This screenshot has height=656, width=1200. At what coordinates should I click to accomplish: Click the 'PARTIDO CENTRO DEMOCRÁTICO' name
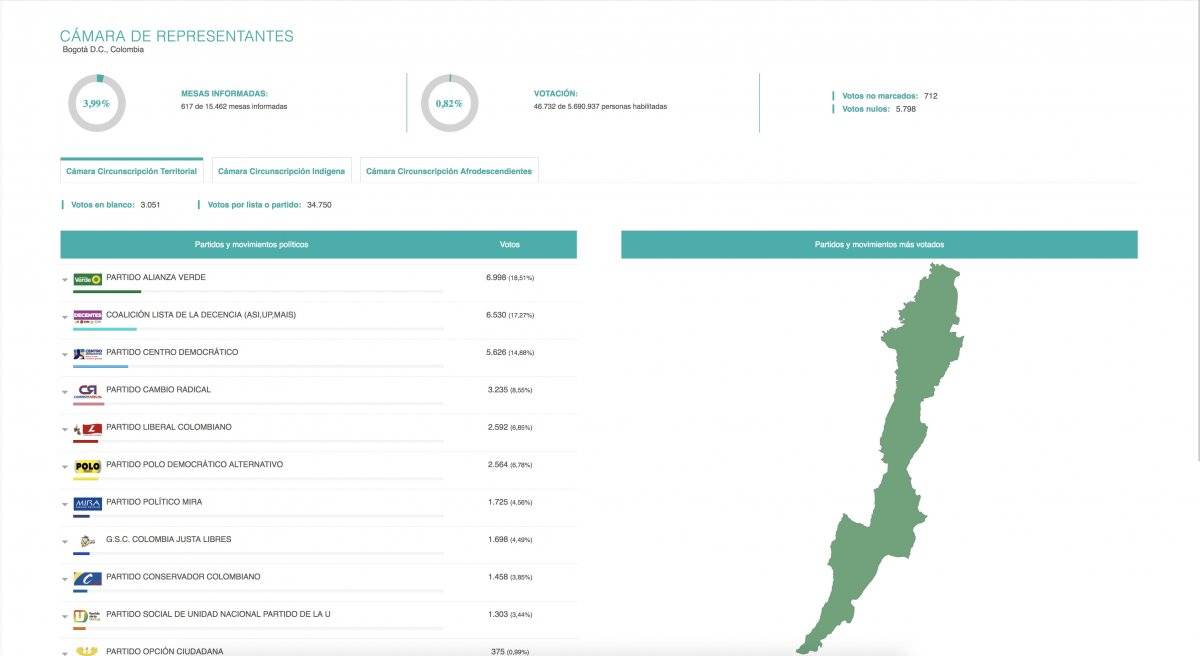pos(172,352)
